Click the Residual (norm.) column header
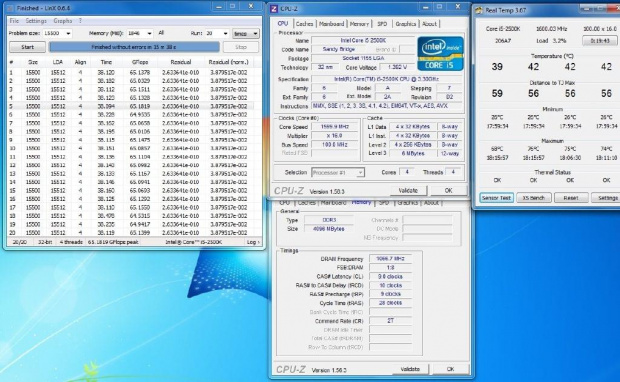 (229, 62)
